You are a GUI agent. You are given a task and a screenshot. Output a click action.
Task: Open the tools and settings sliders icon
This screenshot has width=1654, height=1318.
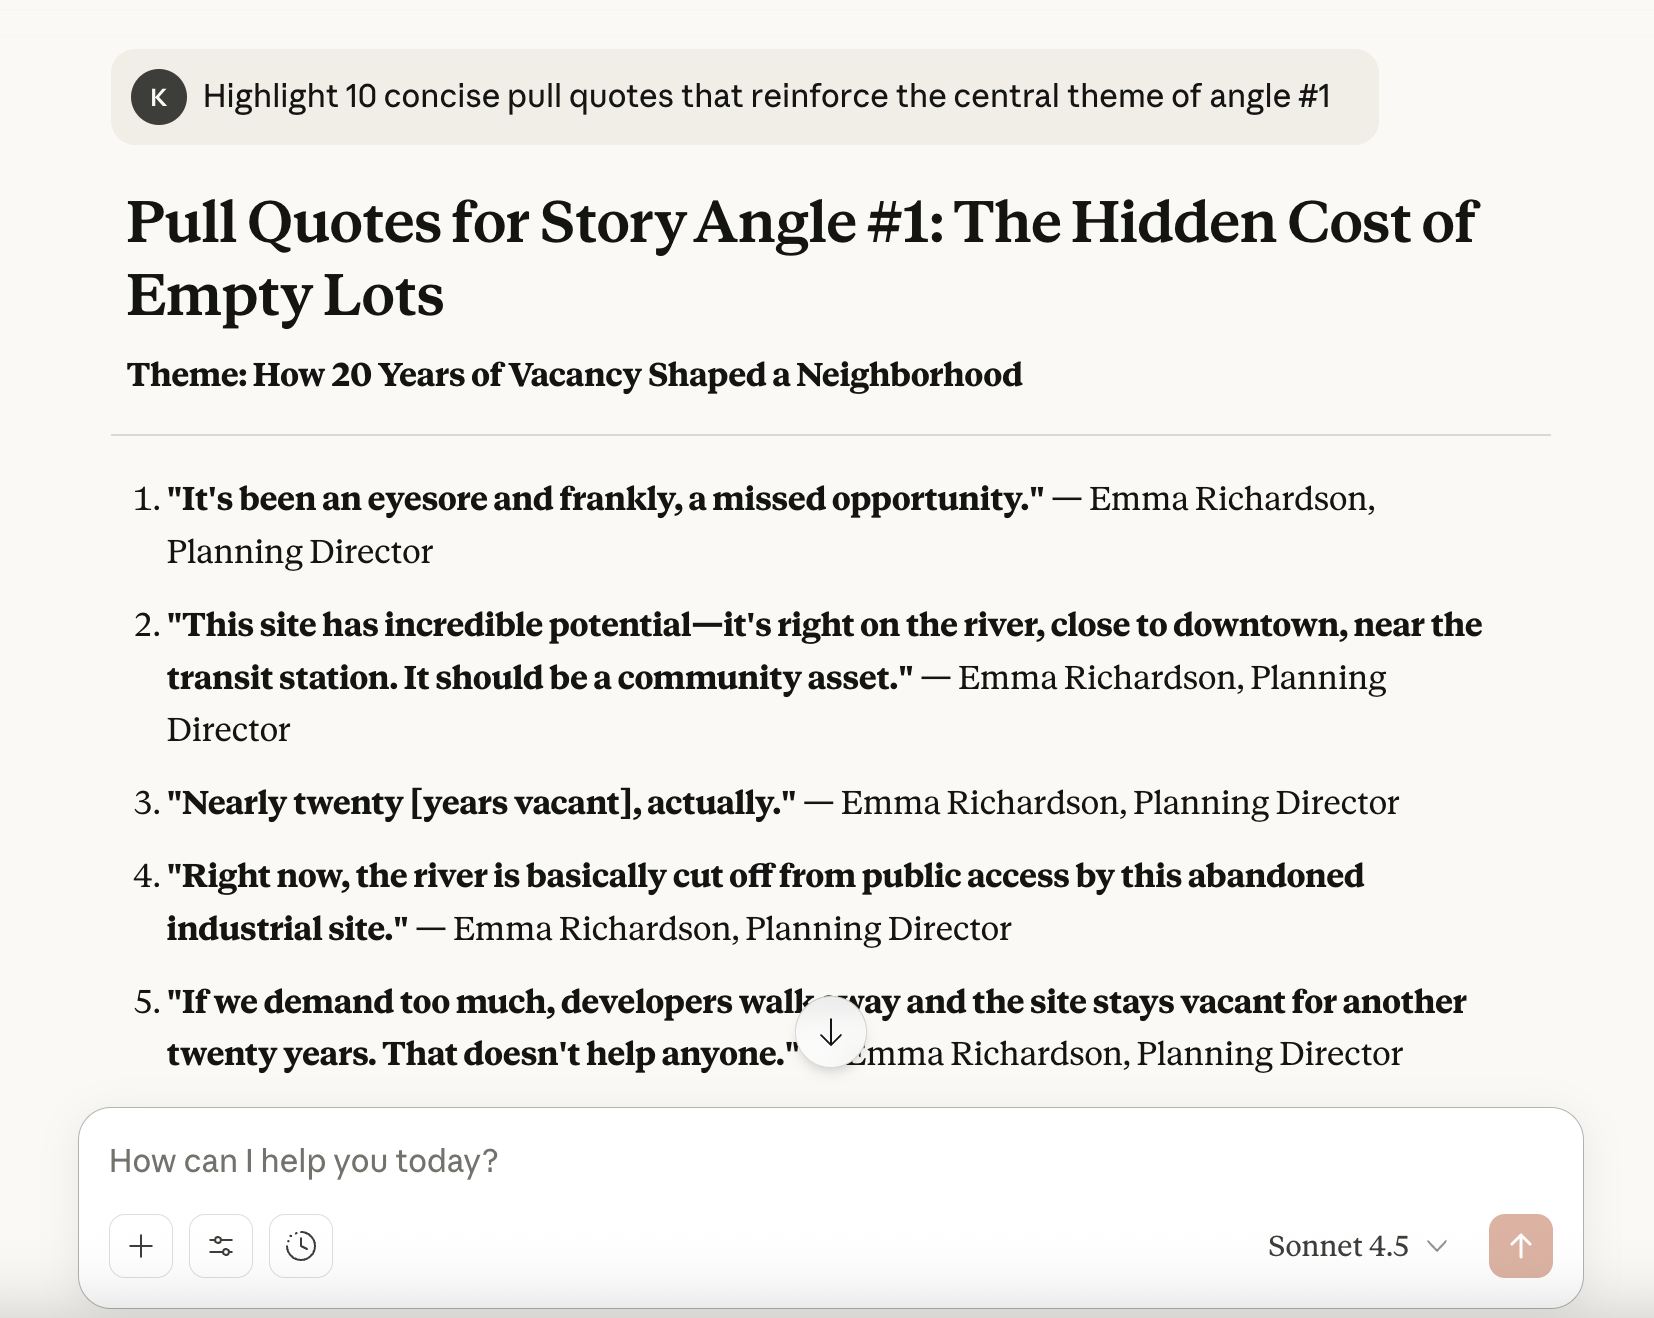point(221,1246)
